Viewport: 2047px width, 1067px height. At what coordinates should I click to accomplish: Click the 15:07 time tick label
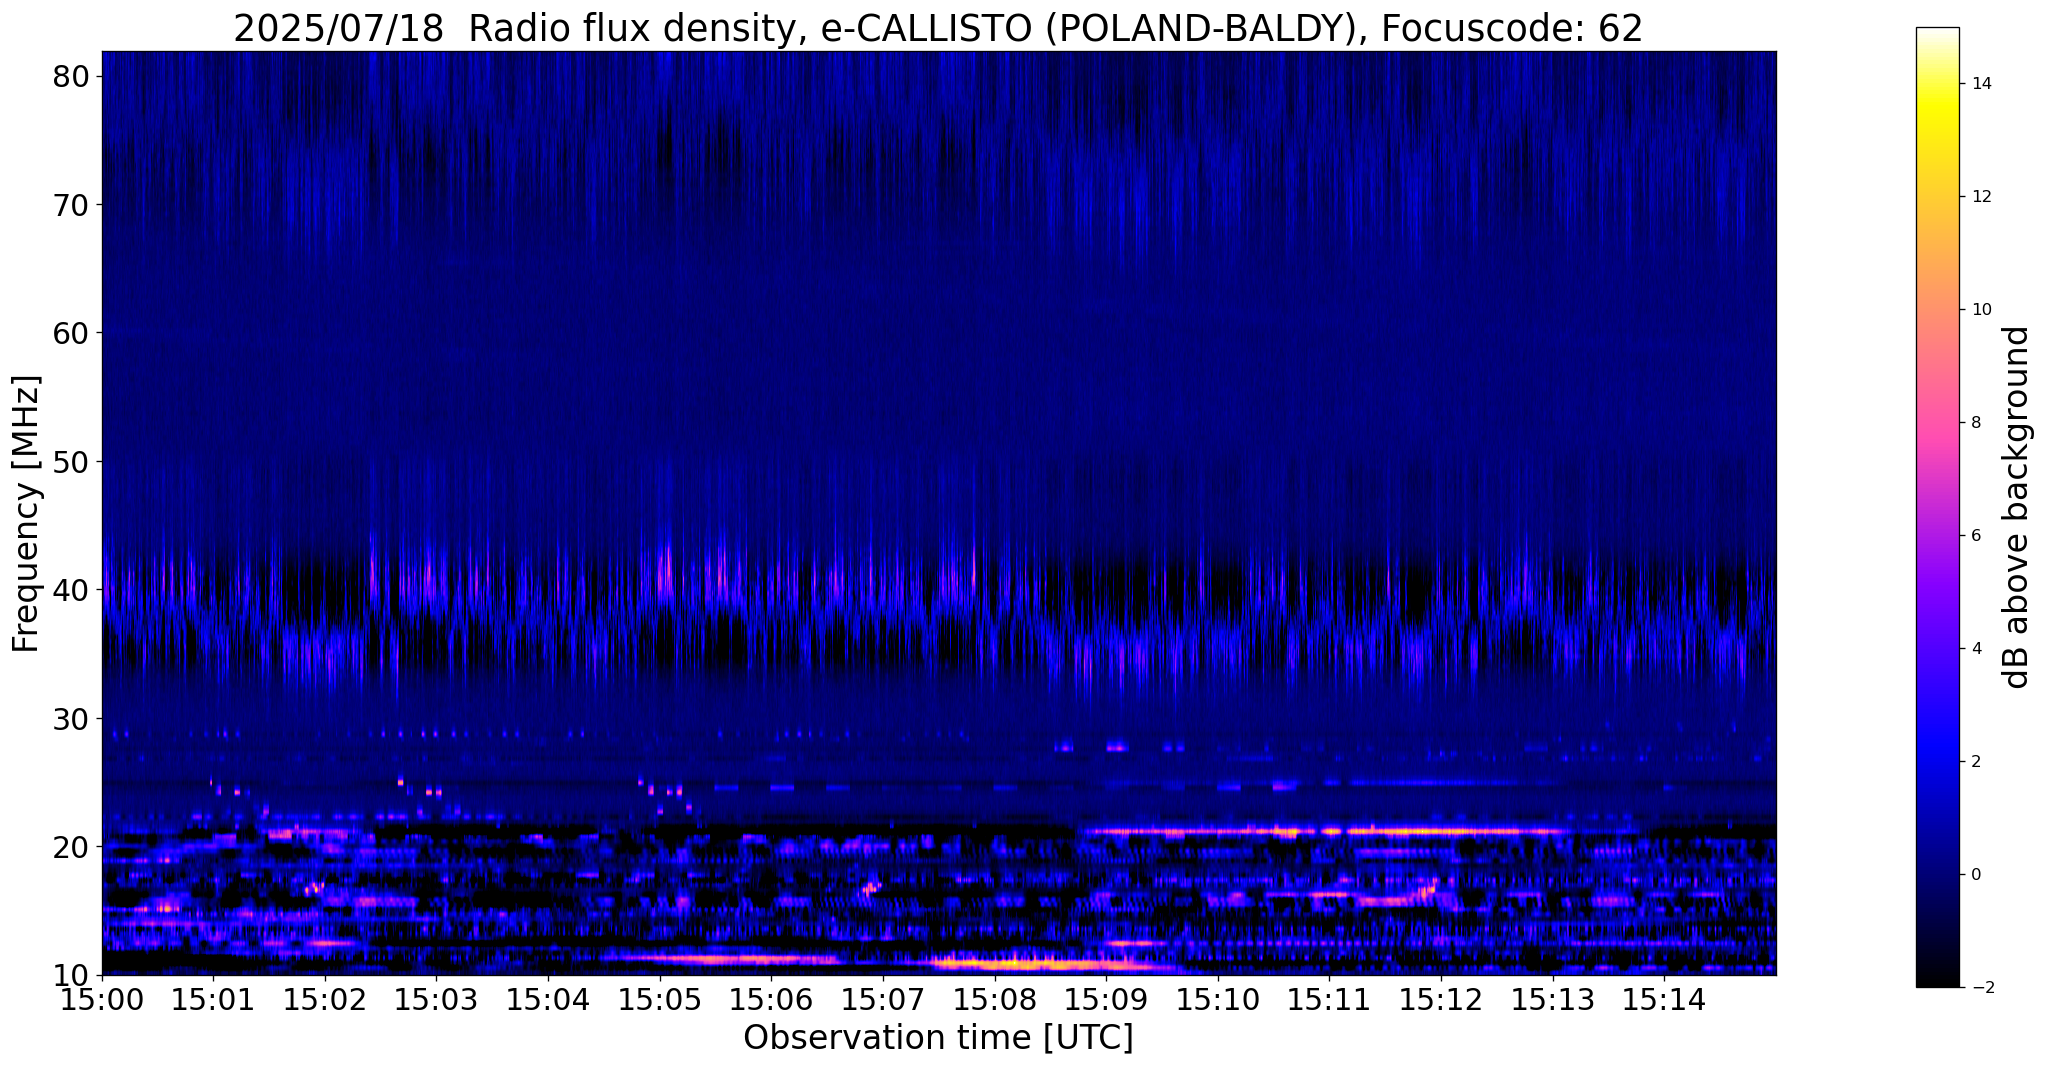pyautogui.click(x=883, y=999)
